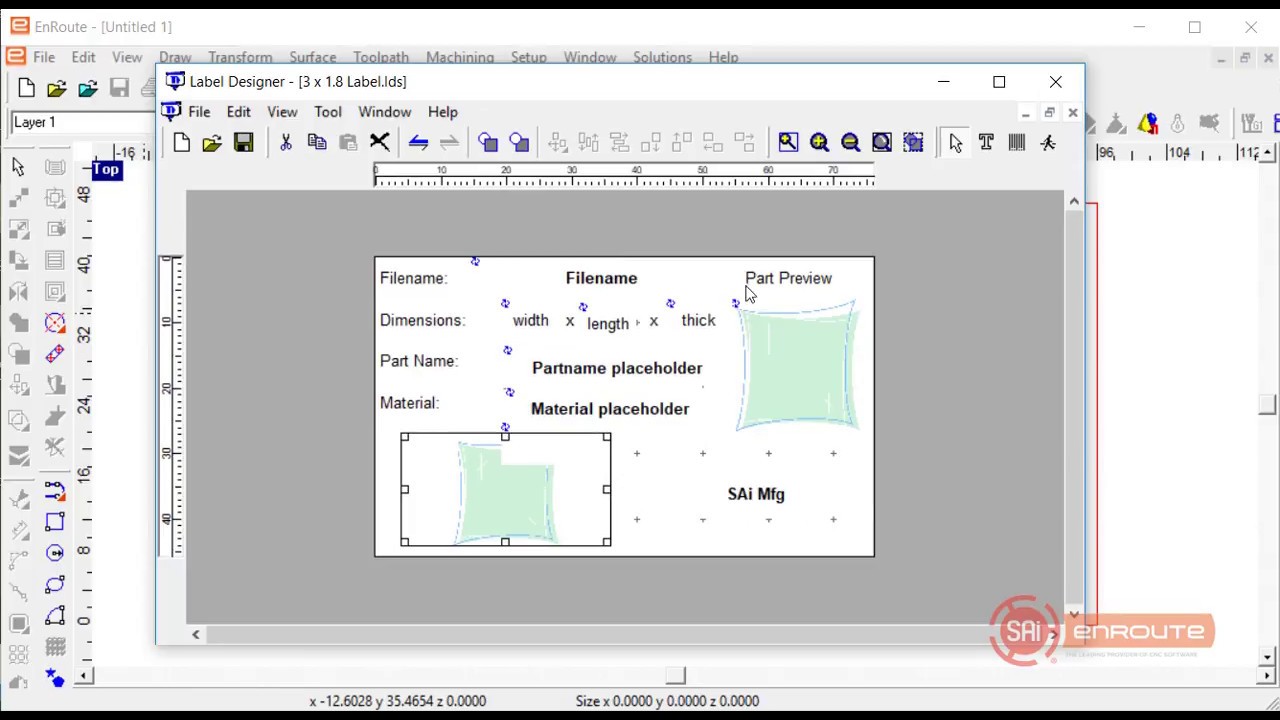Select the pointer arrow tool in Label Designer

point(955,143)
